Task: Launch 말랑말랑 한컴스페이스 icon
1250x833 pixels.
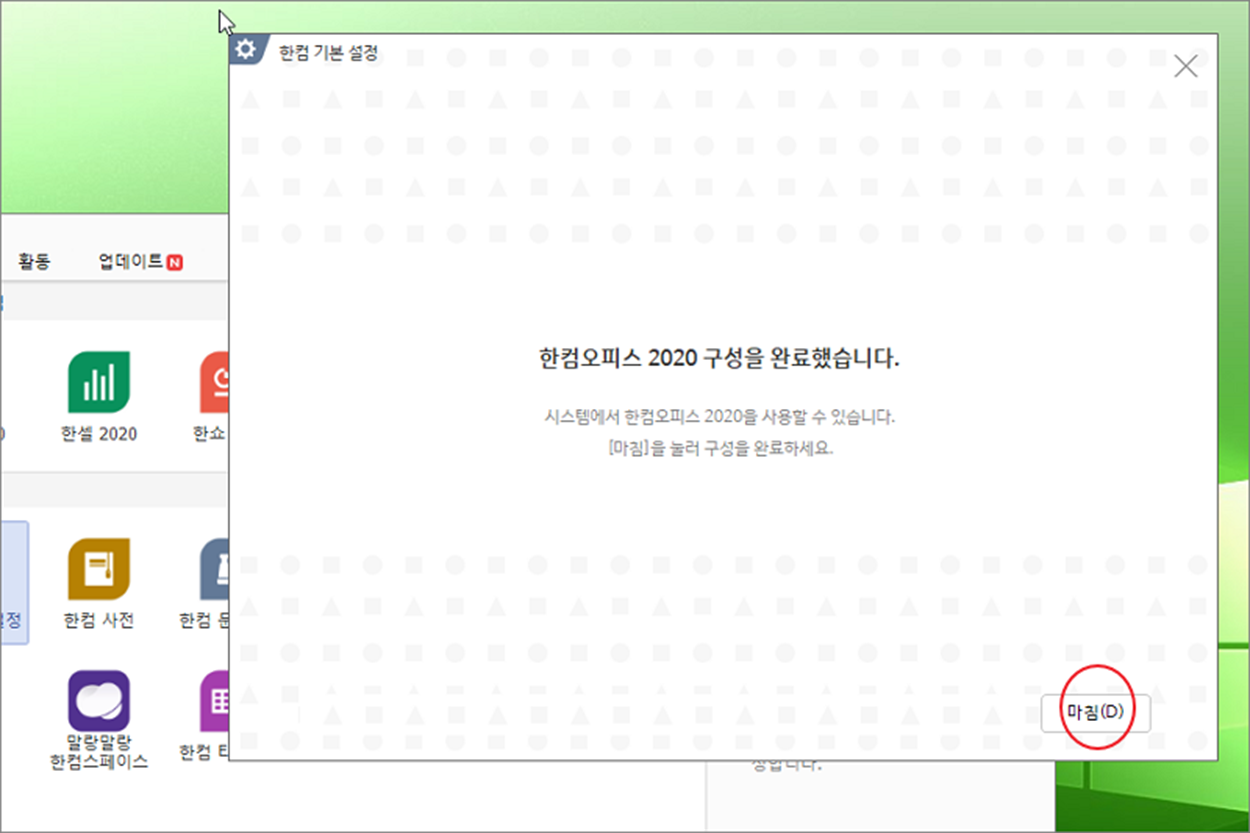Action: 99,700
